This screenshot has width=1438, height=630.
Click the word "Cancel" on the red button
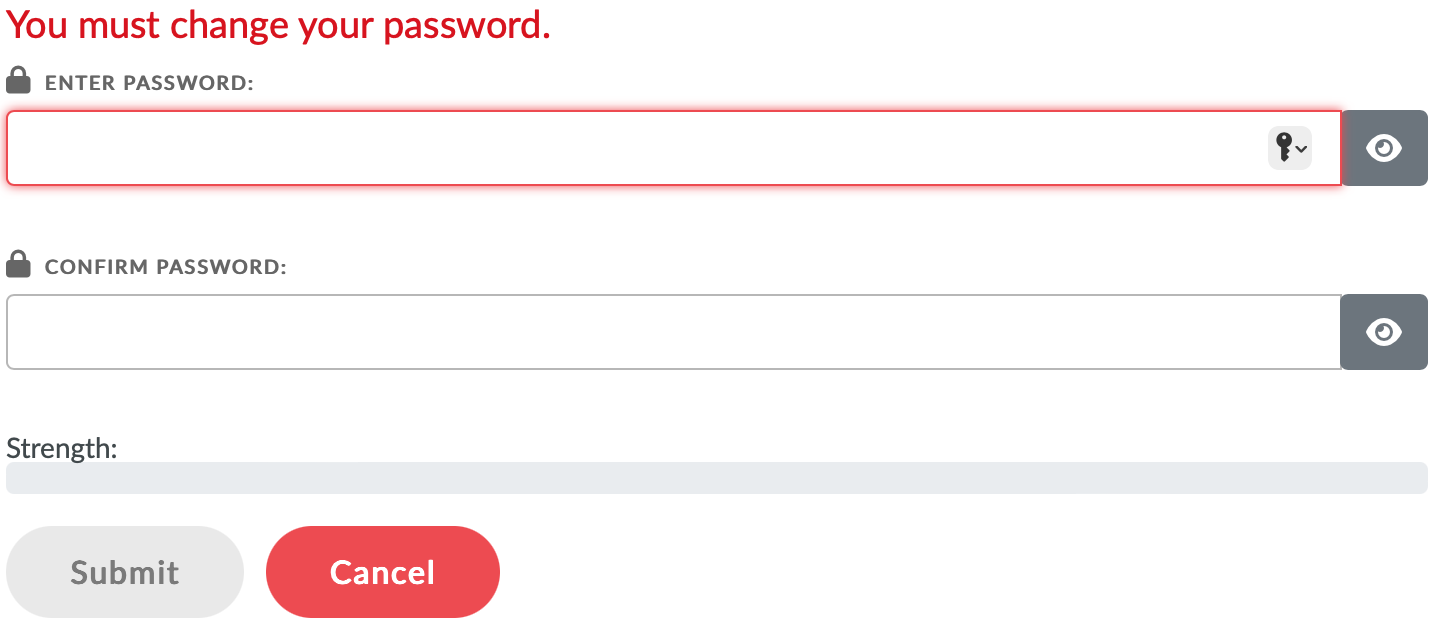[x=382, y=572]
